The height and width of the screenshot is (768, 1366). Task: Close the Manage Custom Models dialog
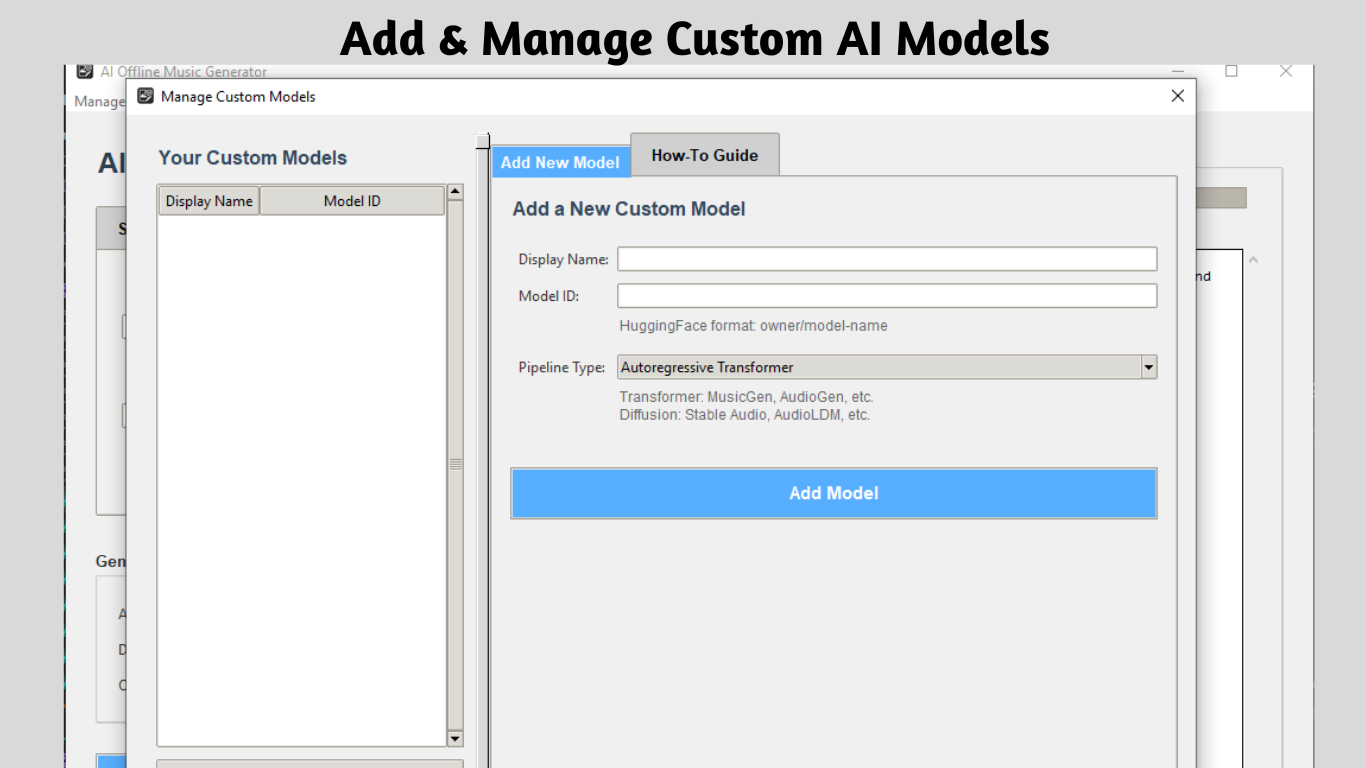click(x=1177, y=96)
